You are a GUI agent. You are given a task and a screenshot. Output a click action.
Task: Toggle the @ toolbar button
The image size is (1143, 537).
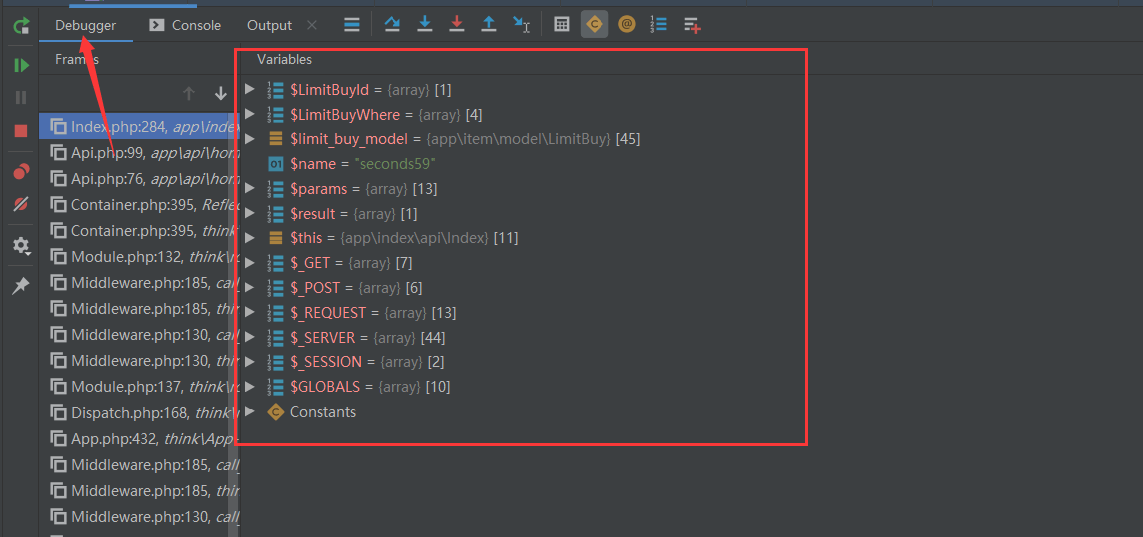626,24
